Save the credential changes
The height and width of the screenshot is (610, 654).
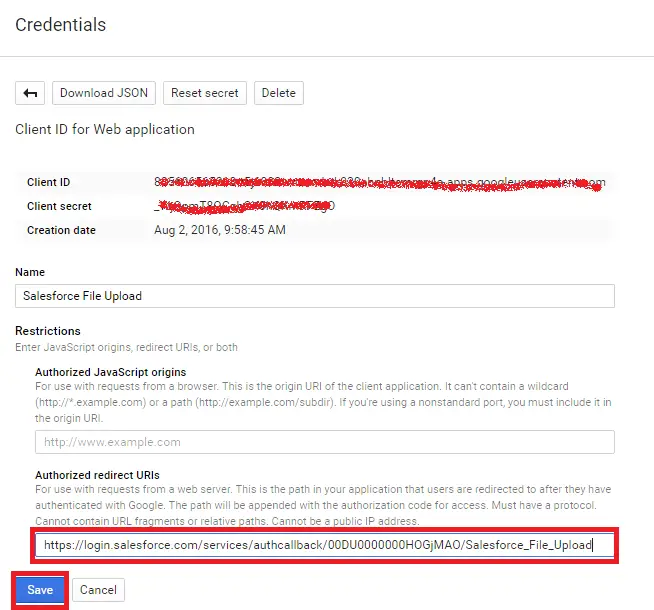point(40,590)
